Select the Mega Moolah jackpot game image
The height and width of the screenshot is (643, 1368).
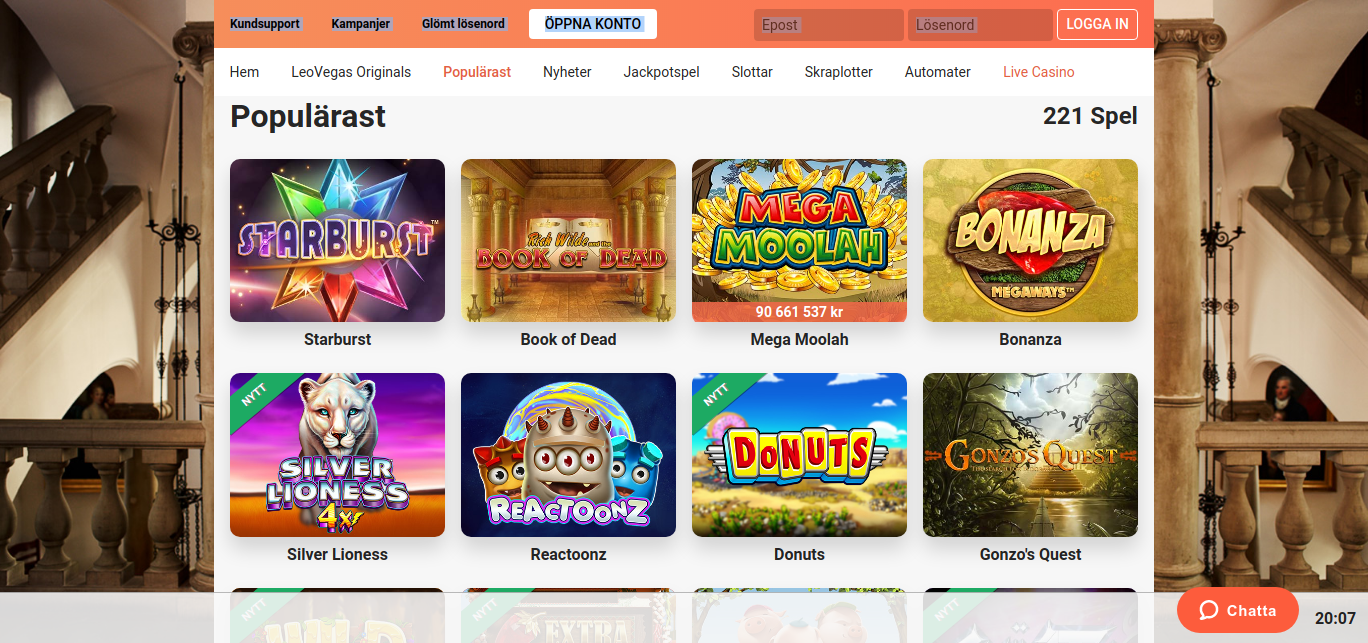pos(799,240)
